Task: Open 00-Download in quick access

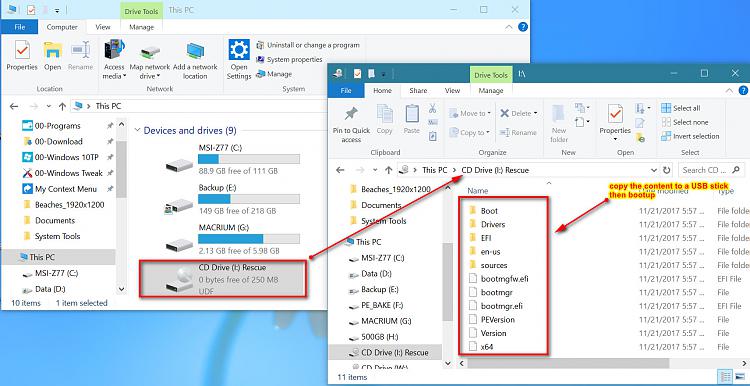Action: pyautogui.click(x=58, y=142)
